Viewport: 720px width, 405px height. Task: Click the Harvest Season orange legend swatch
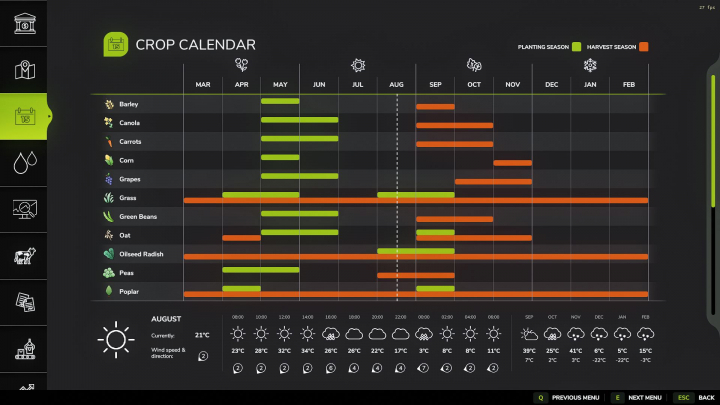pos(644,47)
